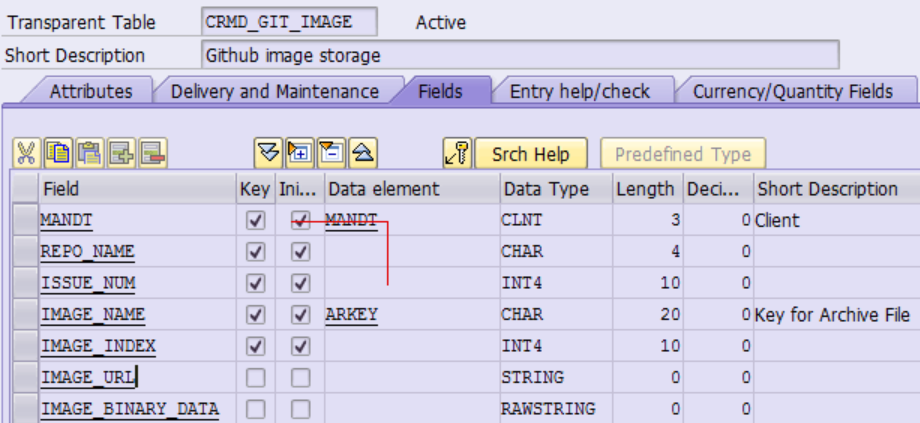
Task: Click the IMAGE_INDEX field name cell
Action: pyautogui.click(x=137, y=346)
